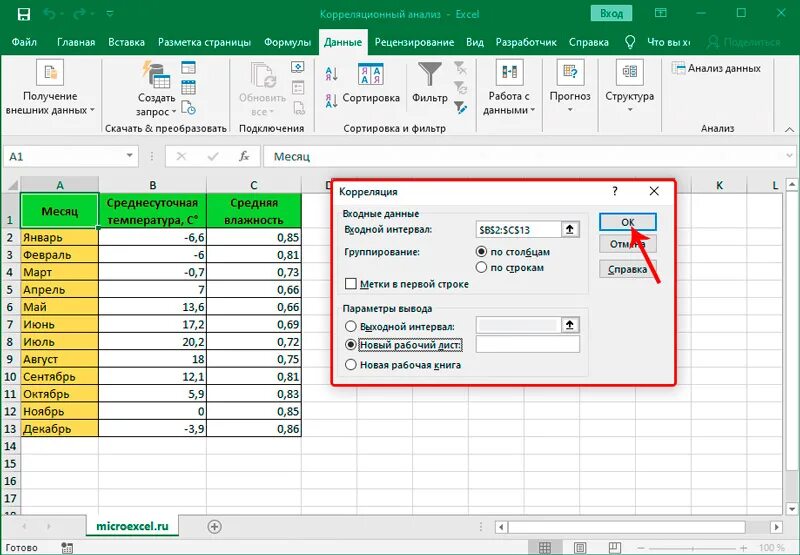Switch to the Главная tab
Screen dimensions: 800x555
click(76, 42)
